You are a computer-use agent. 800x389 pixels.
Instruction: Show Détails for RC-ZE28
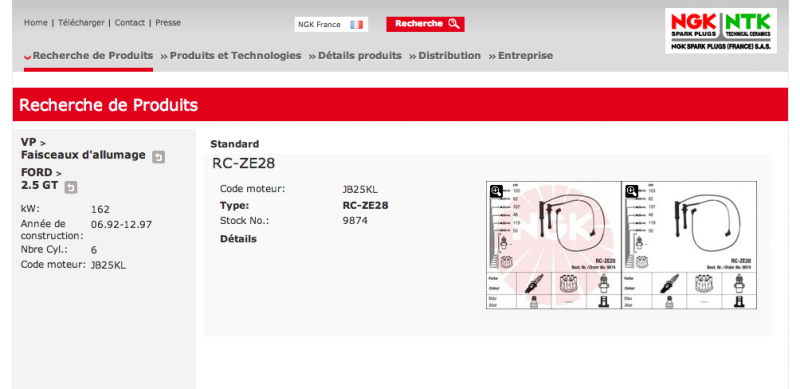pos(238,239)
